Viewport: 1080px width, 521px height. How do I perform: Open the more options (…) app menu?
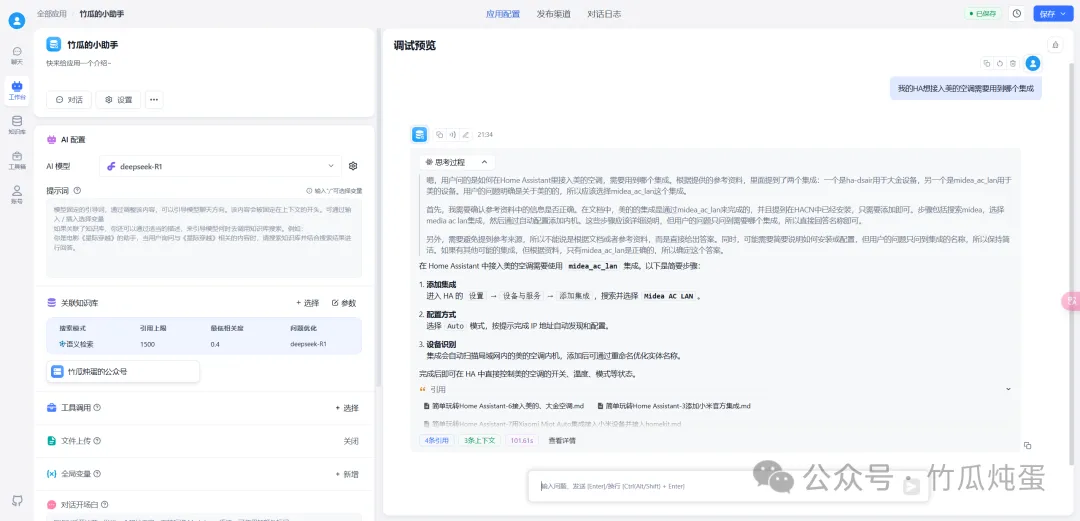pyautogui.click(x=154, y=100)
